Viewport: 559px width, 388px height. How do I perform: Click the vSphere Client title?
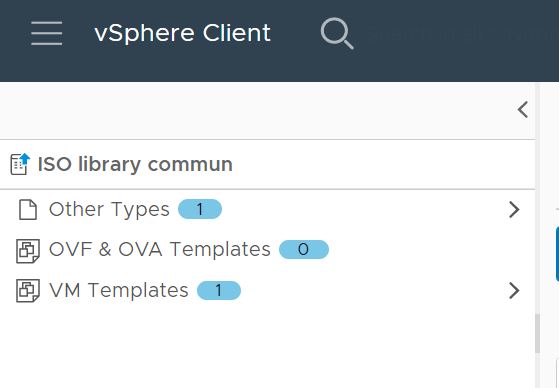[183, 33]
